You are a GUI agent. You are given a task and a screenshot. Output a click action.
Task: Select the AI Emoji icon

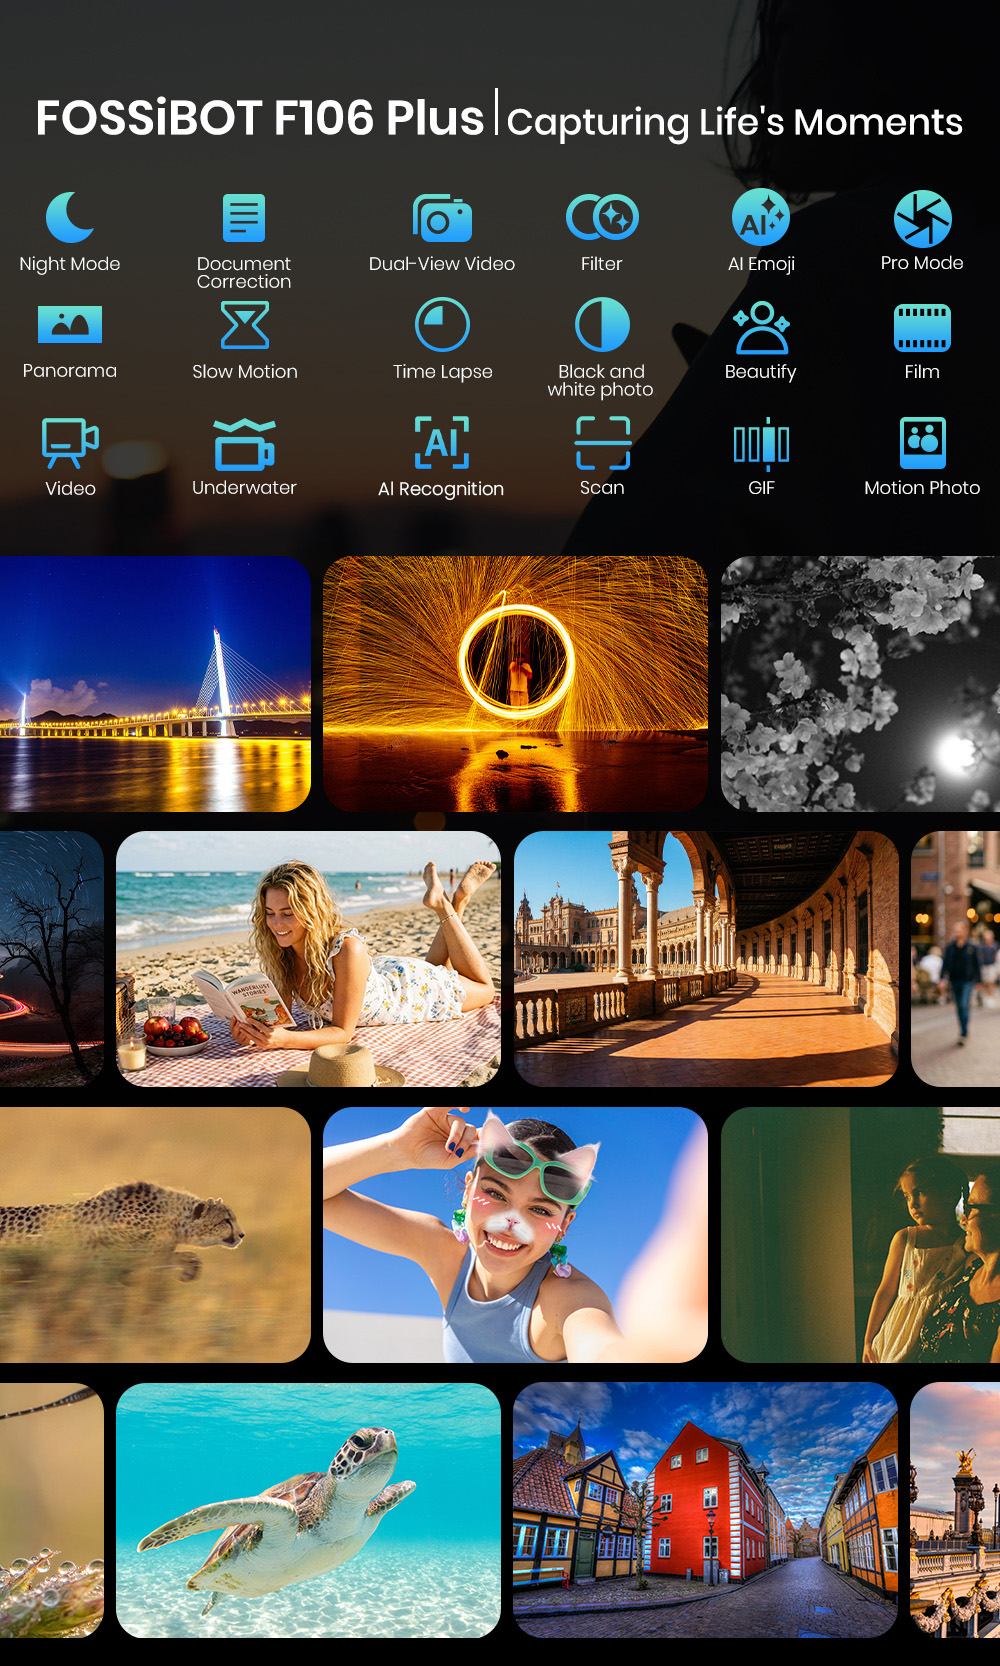click(761, 217)
